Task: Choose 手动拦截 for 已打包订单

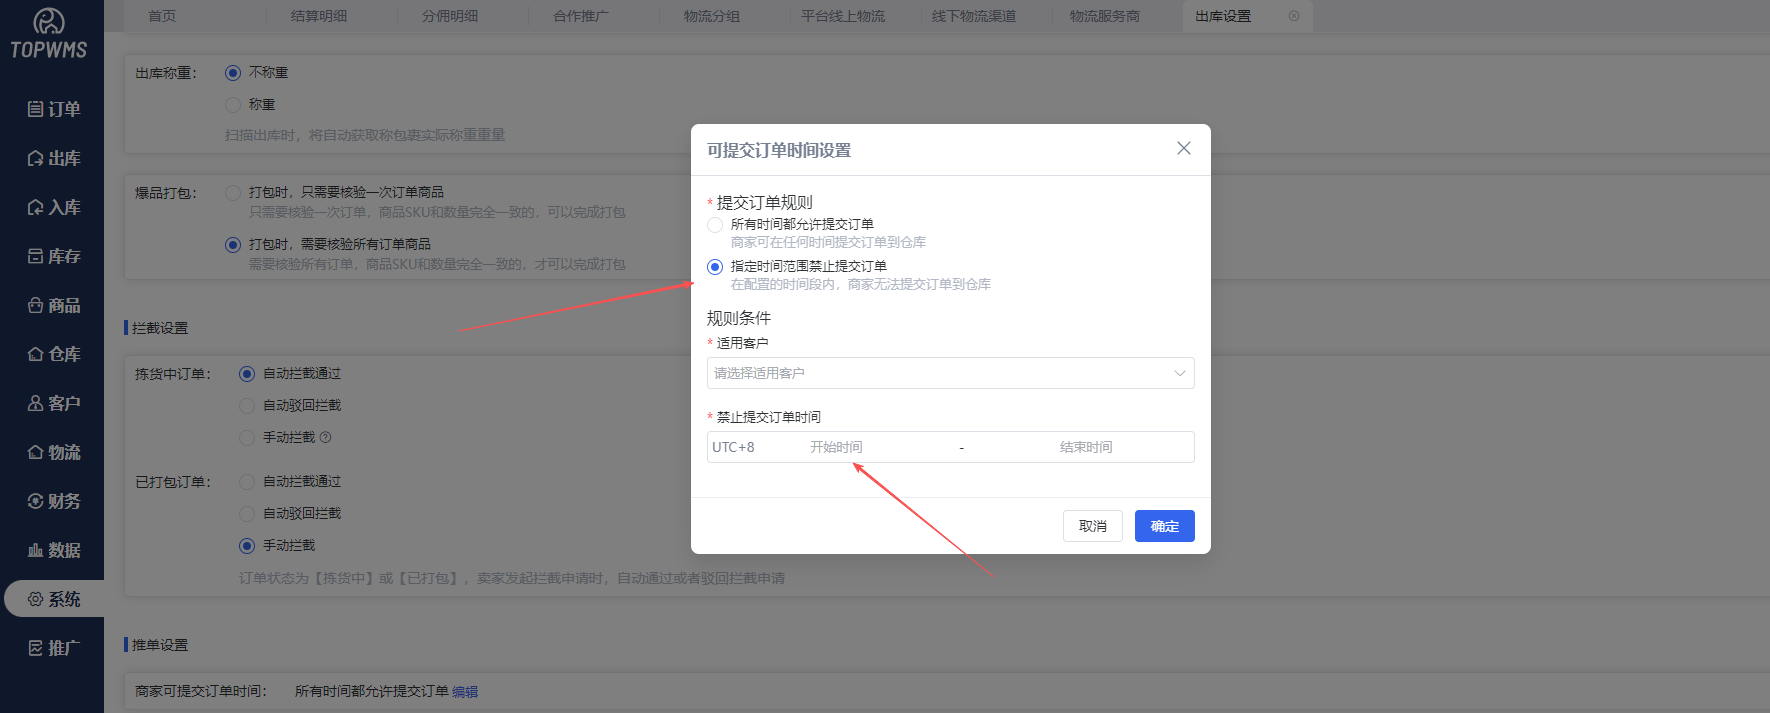Action: click(x=247, y=546)
